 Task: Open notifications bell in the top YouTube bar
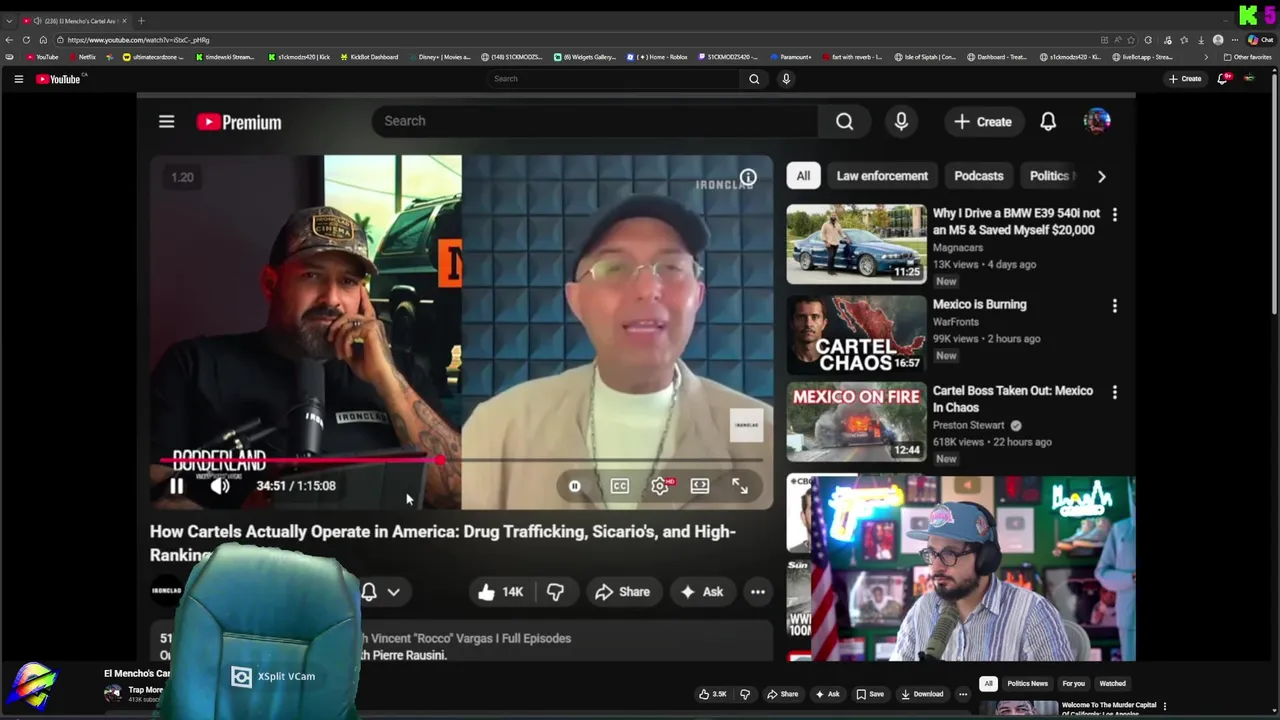pyautogui.click(x=1222, y=79)
